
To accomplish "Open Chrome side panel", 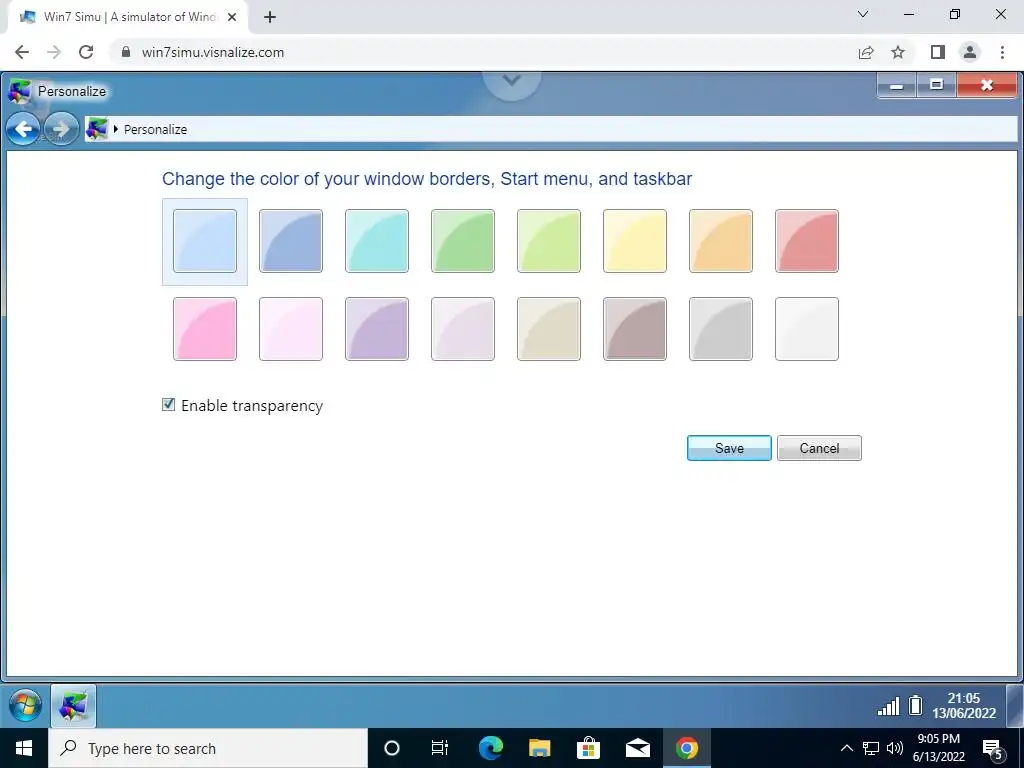I will pos(938,52).
